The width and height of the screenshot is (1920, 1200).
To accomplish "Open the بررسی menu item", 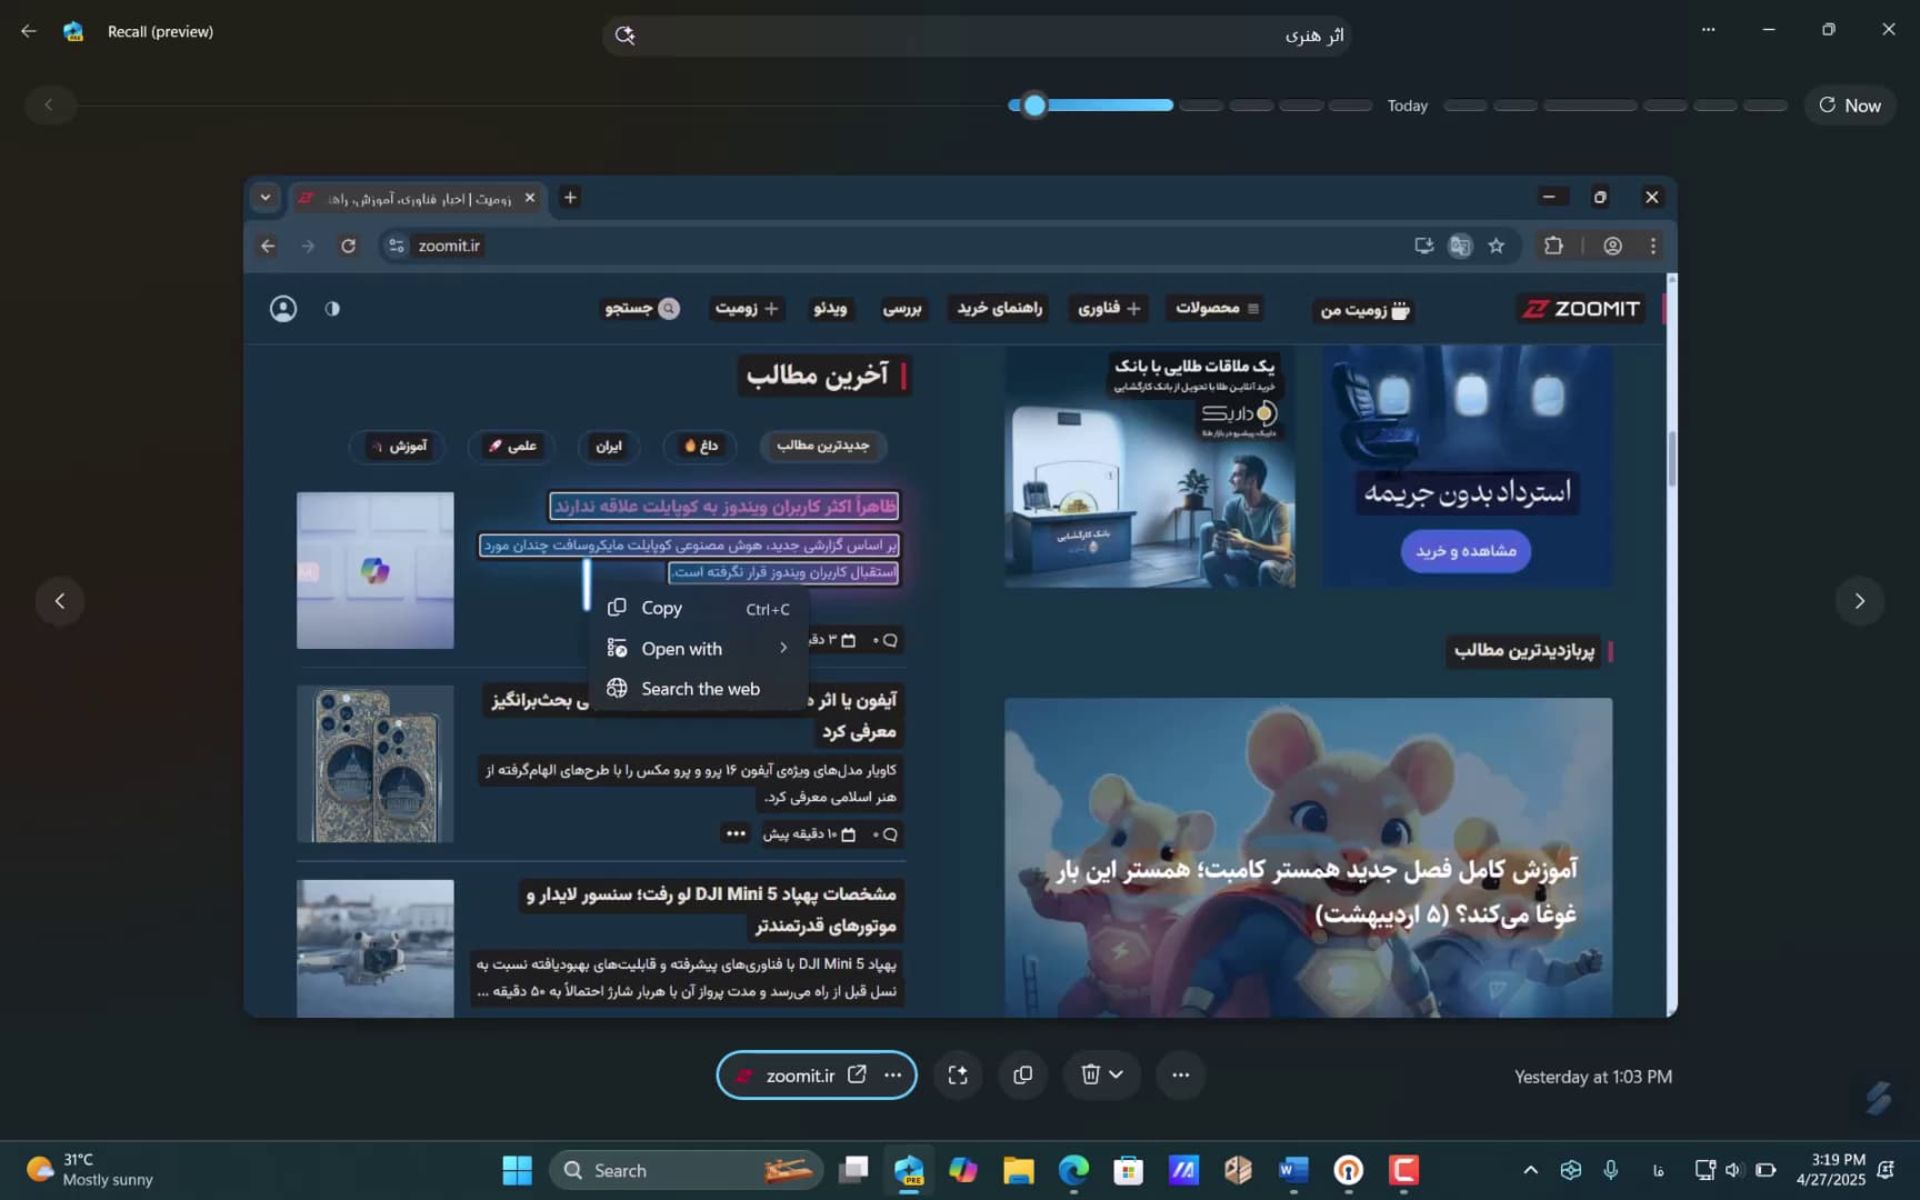I will click(901, 308).
